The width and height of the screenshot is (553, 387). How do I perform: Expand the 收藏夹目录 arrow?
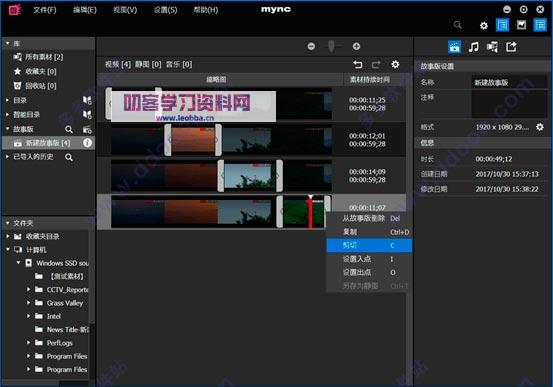7,236
